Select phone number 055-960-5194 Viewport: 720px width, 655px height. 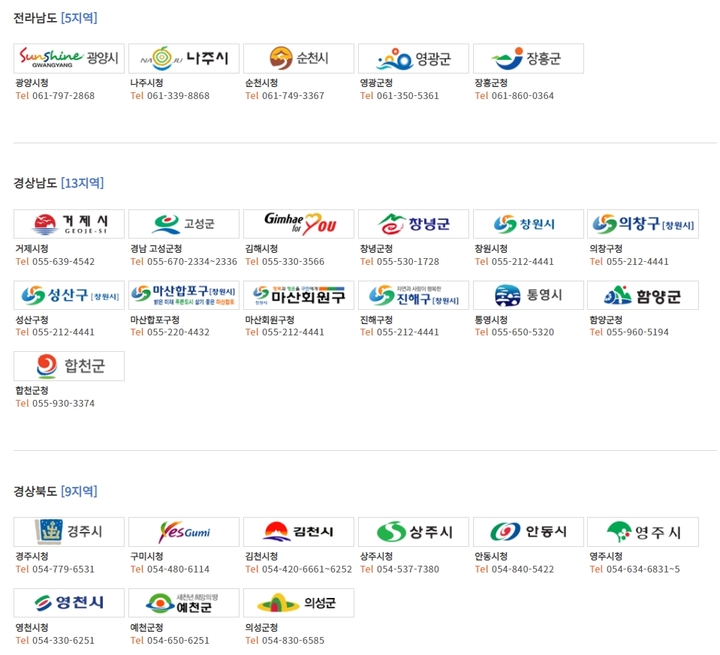click(637, 332)
